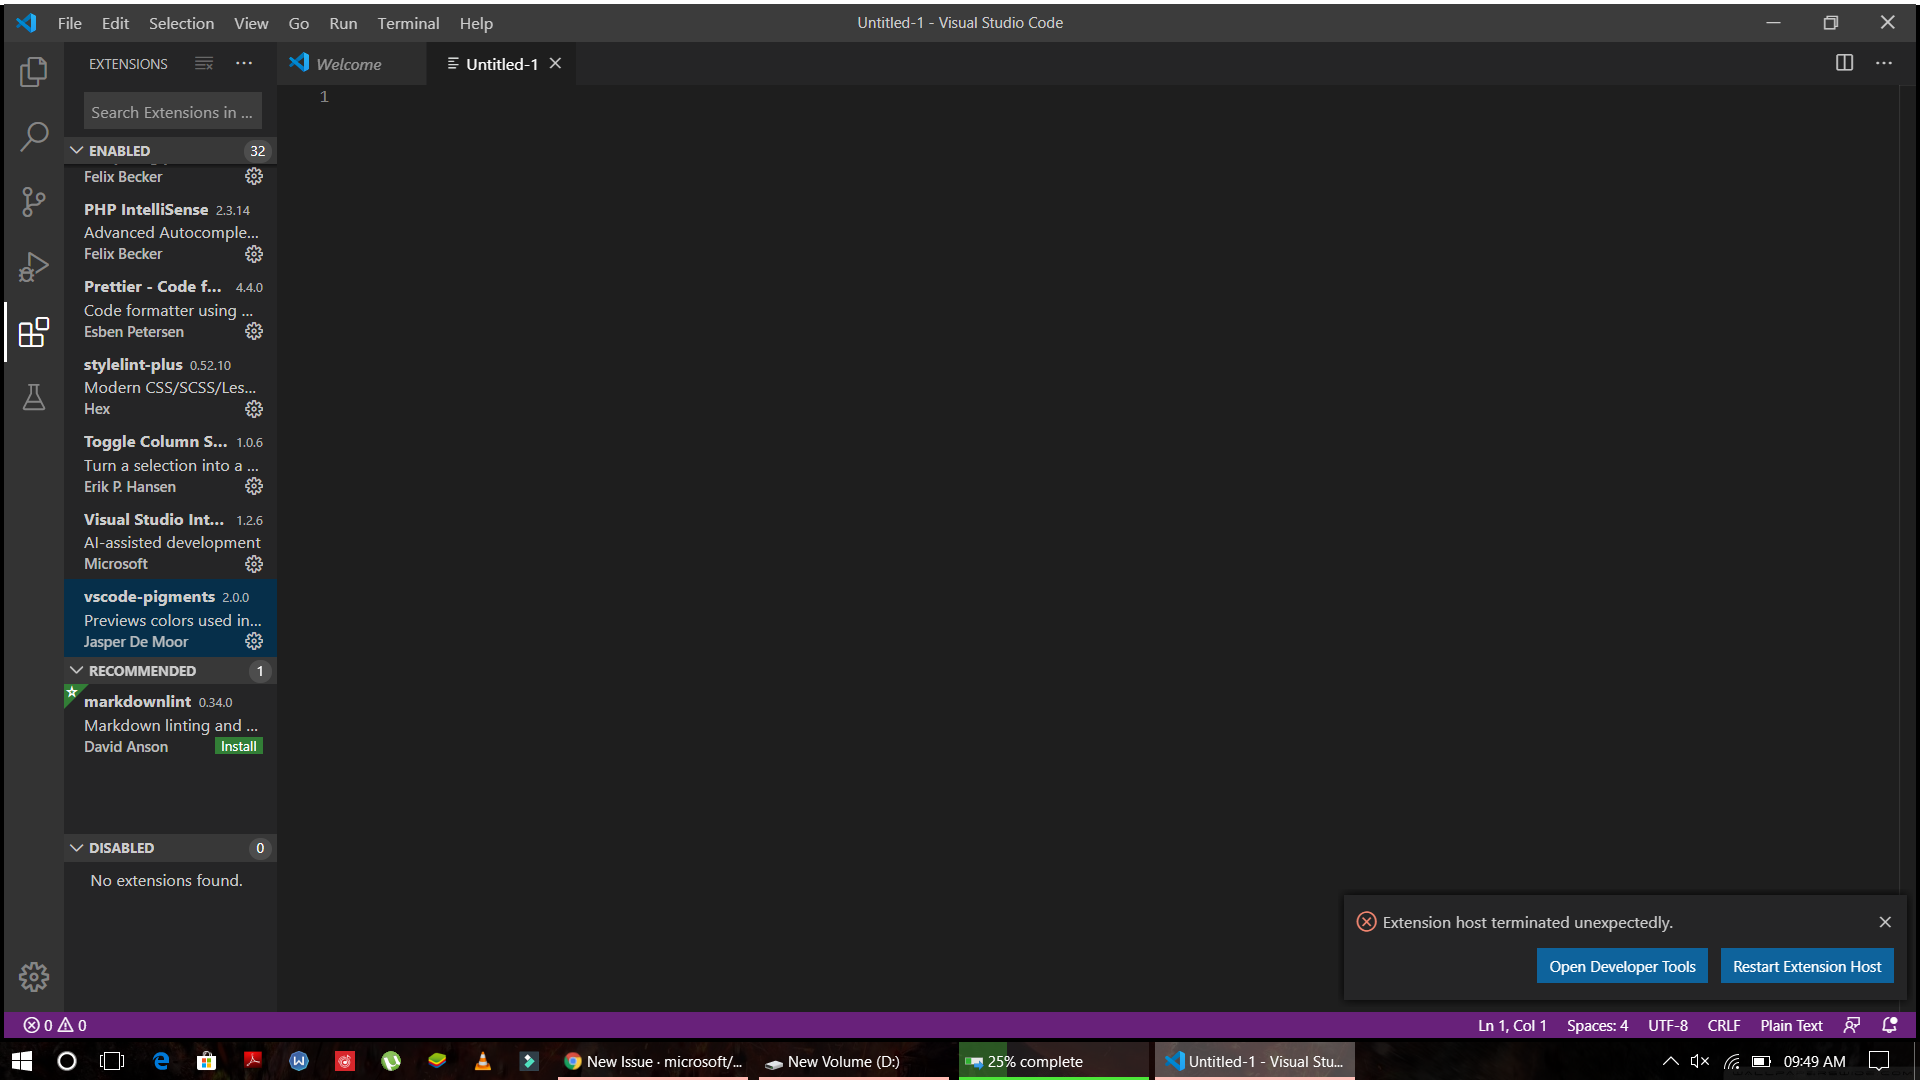
Task: Open settings gear for vscode-pigments extension
Action: 254,641
